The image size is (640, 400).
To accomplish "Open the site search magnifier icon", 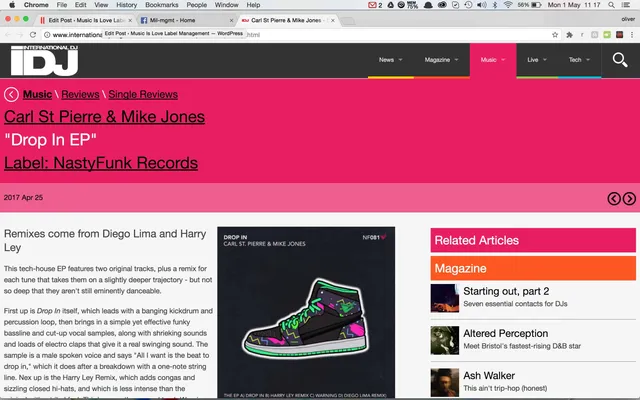I will (620, 60).
